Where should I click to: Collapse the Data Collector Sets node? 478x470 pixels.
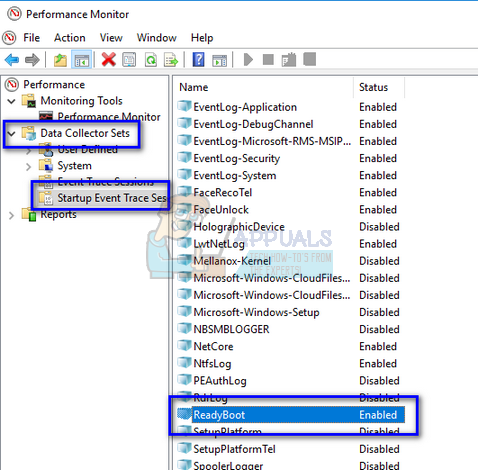point(11,134)
